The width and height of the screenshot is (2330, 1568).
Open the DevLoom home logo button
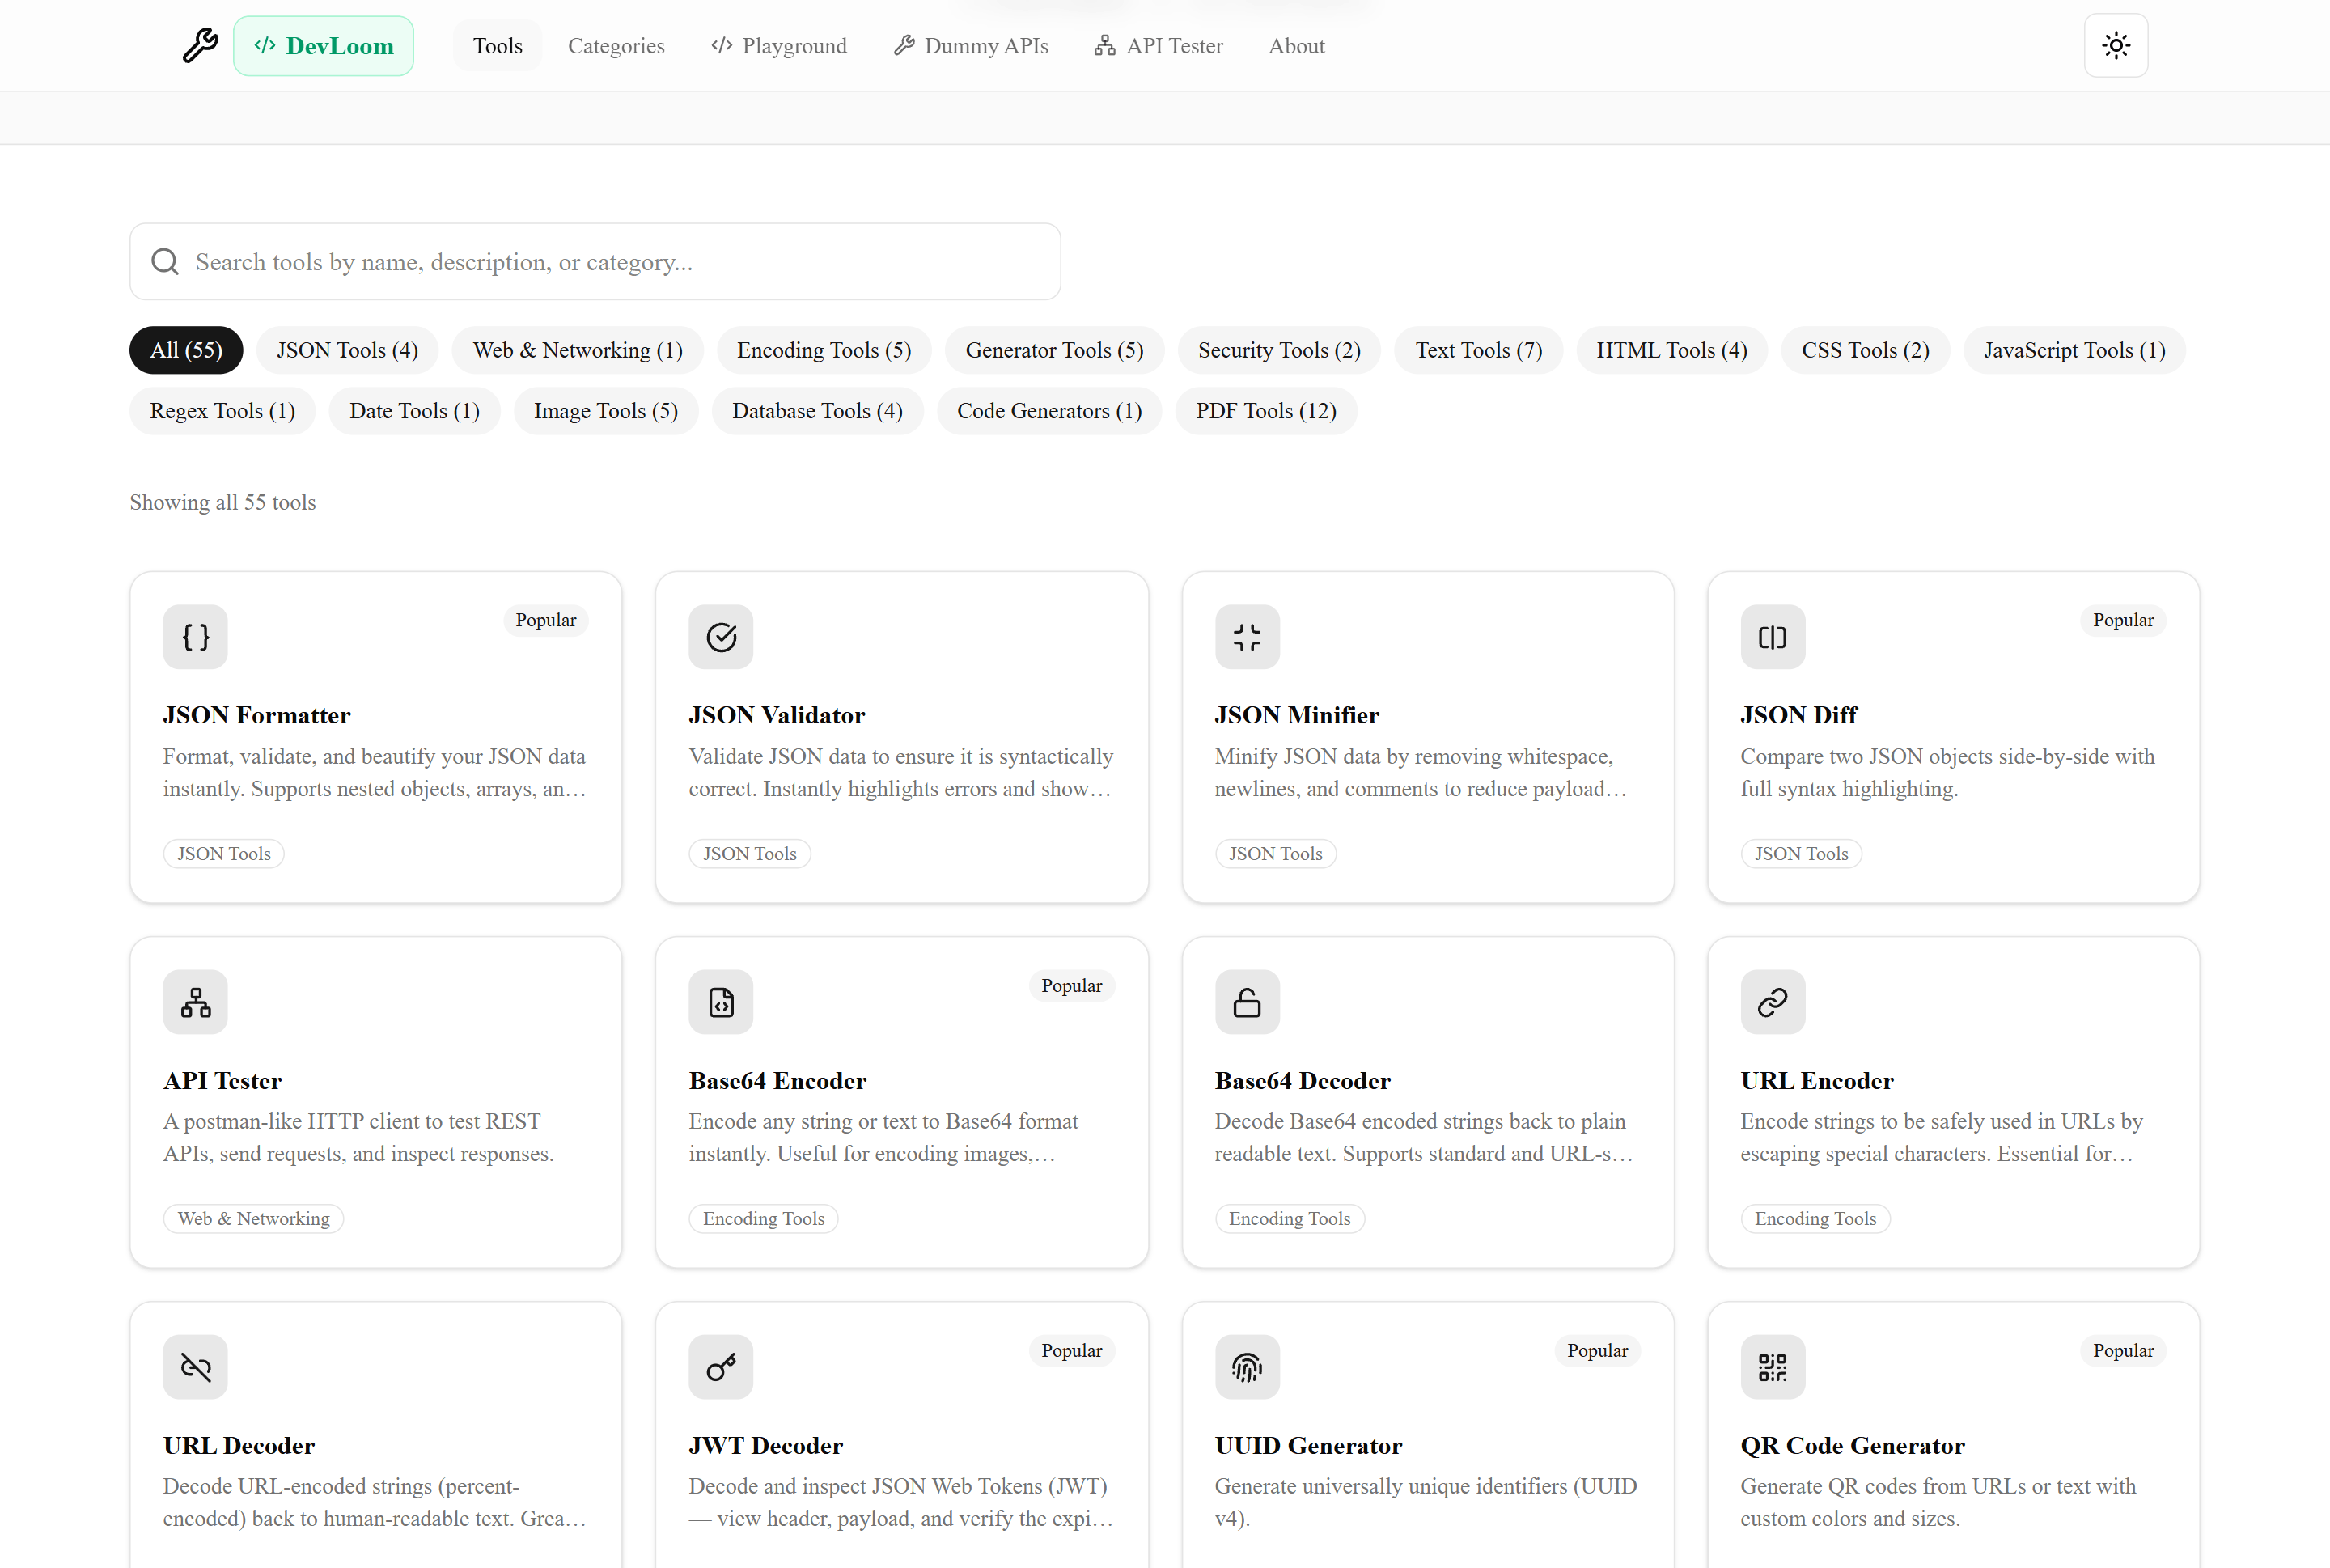tap(323, 46)
